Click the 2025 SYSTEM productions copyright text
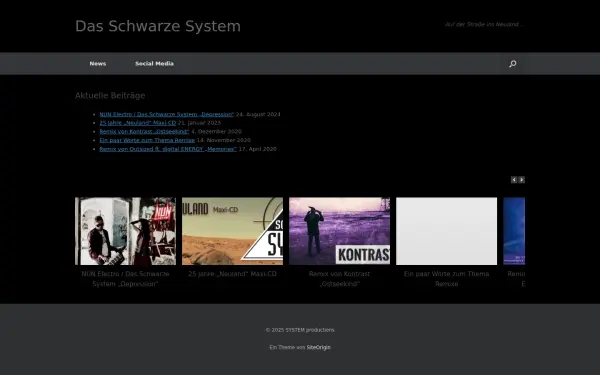Screen dimensions: 600x375 coord(300,330)
